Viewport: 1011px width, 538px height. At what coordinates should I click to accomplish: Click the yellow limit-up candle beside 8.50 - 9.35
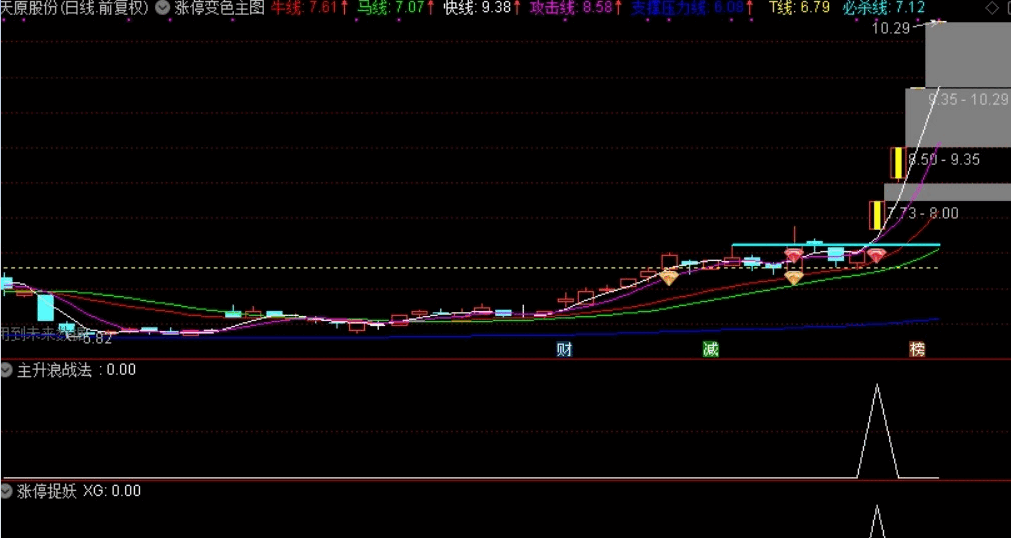898,163
